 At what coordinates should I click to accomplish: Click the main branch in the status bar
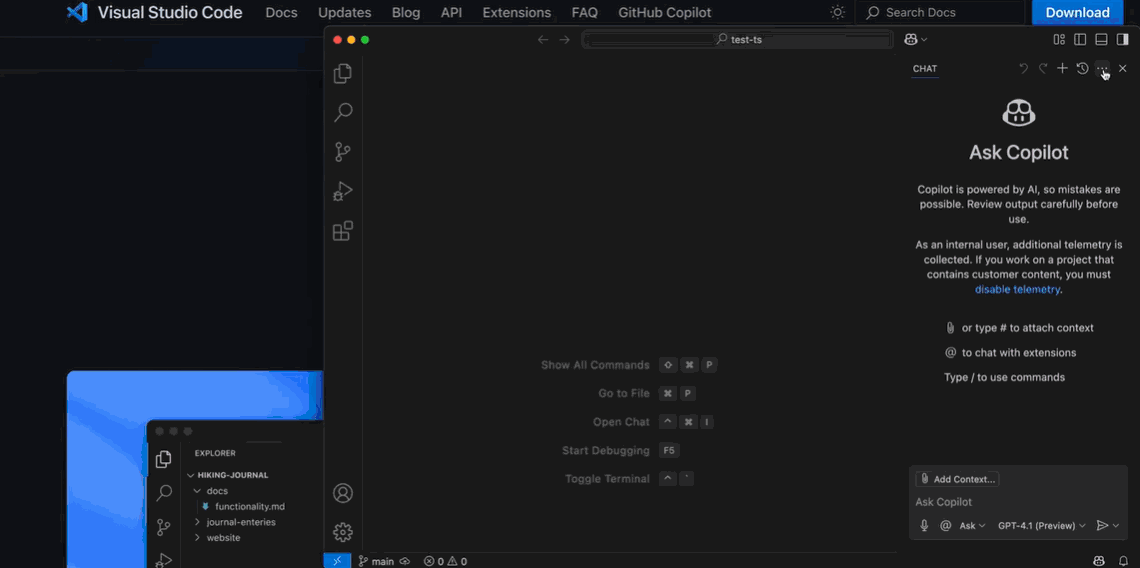[x=377, y=561]
